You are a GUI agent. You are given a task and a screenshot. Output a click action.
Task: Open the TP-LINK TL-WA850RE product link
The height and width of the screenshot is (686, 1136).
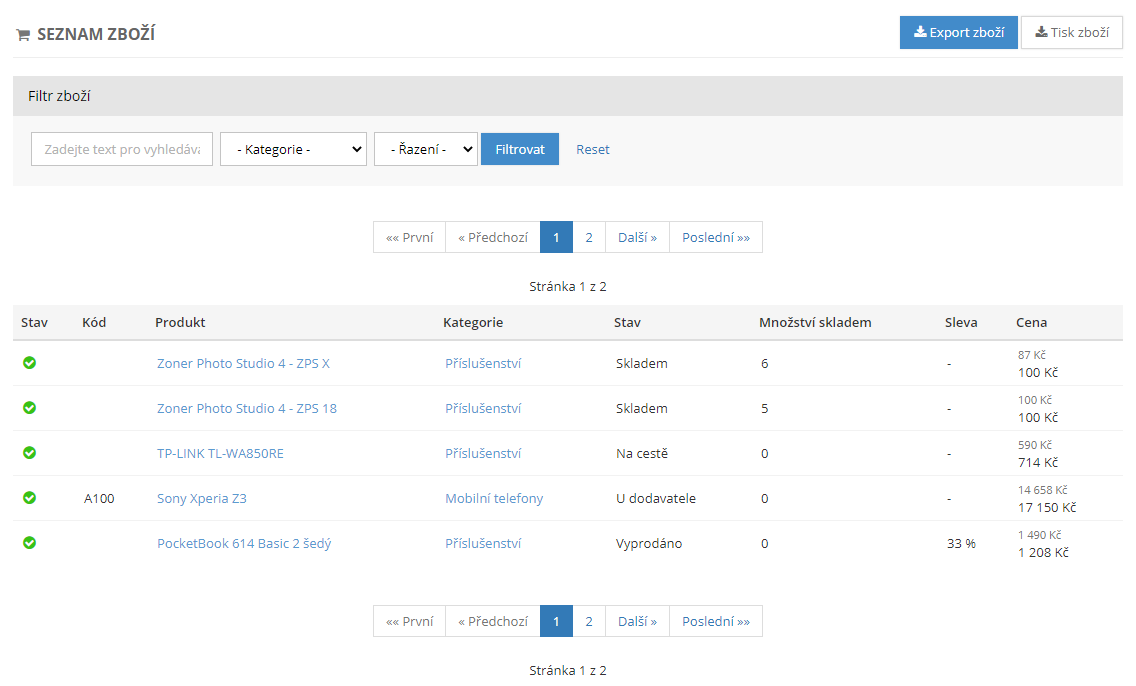pos(220,453)
